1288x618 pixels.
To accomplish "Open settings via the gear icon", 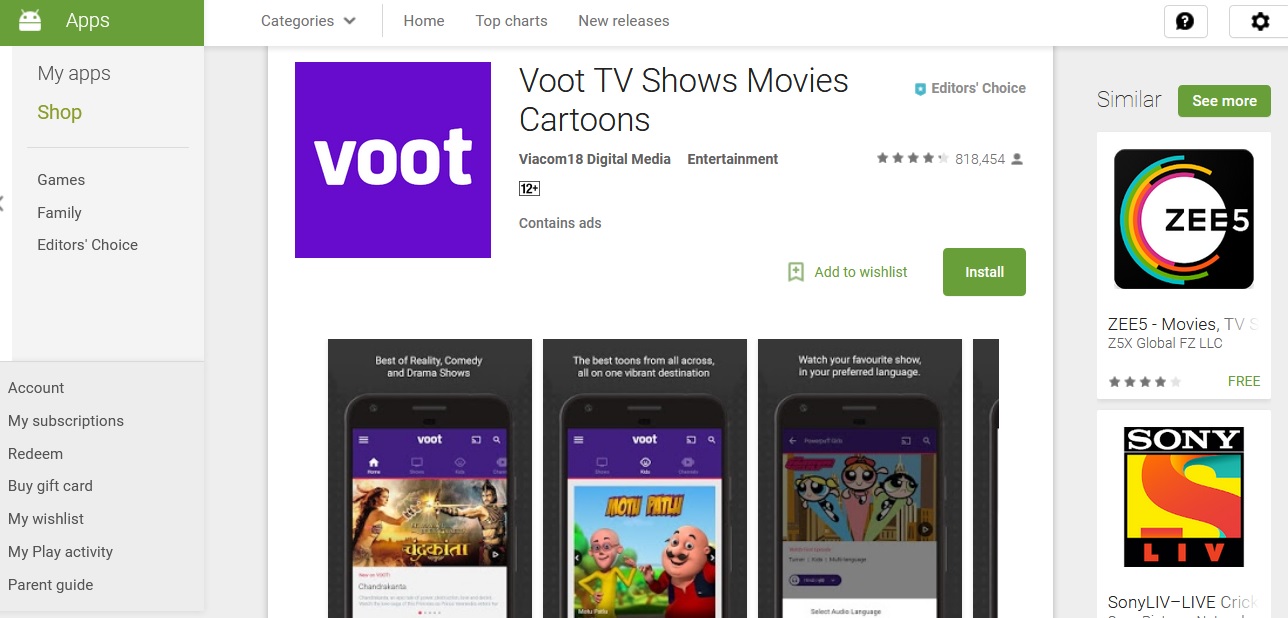I will [x=1260, y=21].
